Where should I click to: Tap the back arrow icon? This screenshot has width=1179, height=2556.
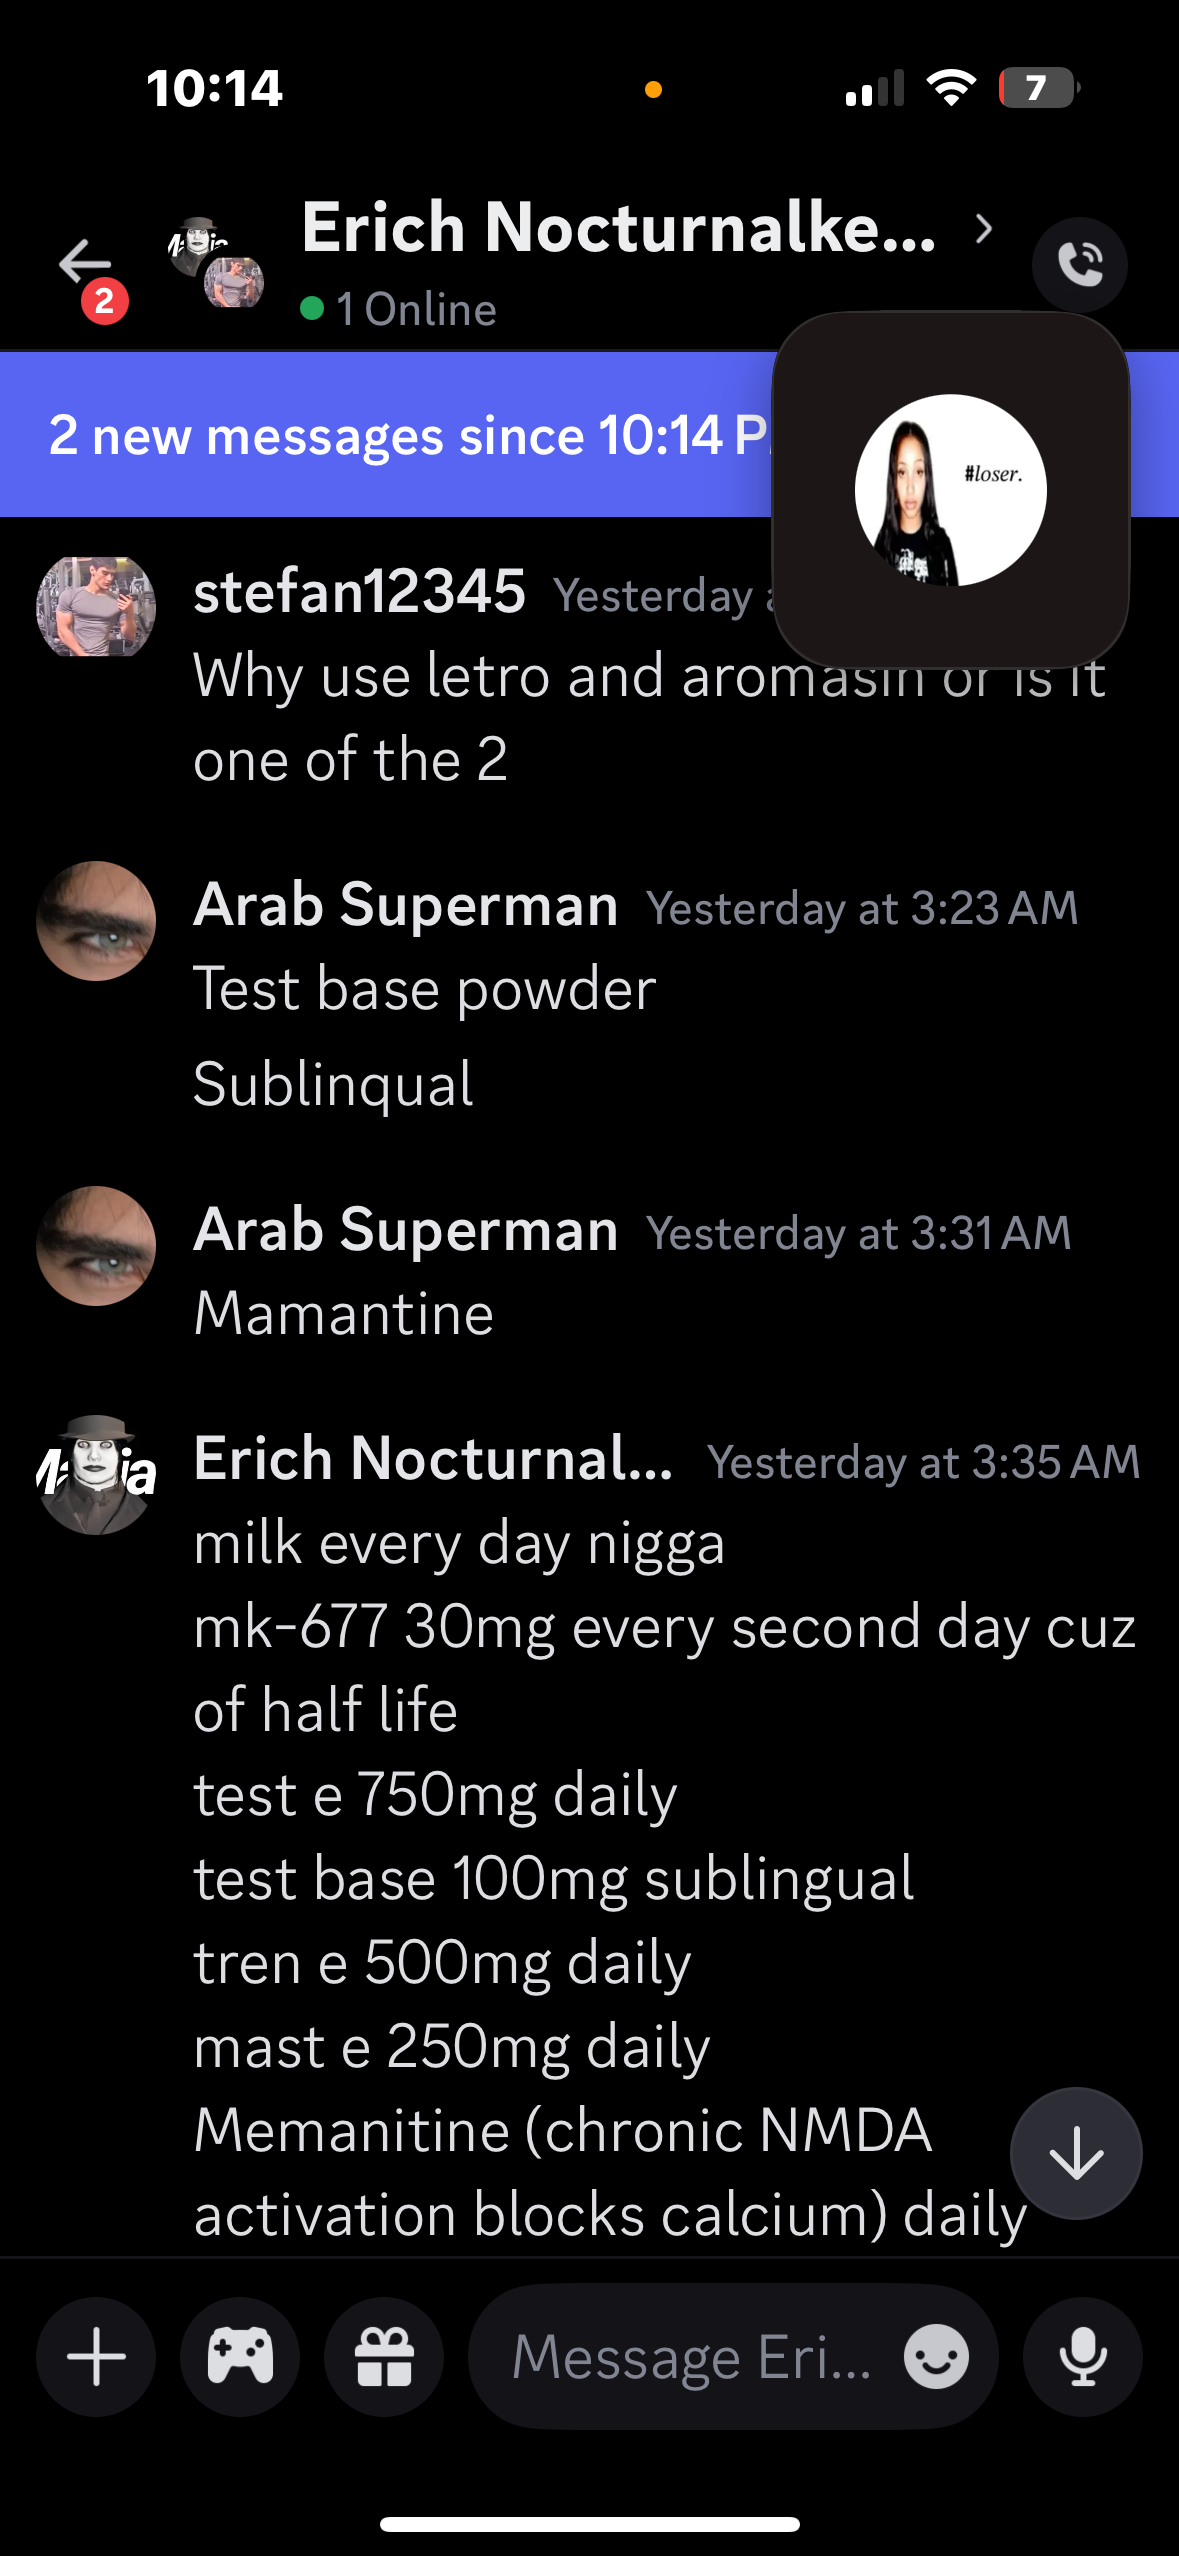click(x=84, y=264)
